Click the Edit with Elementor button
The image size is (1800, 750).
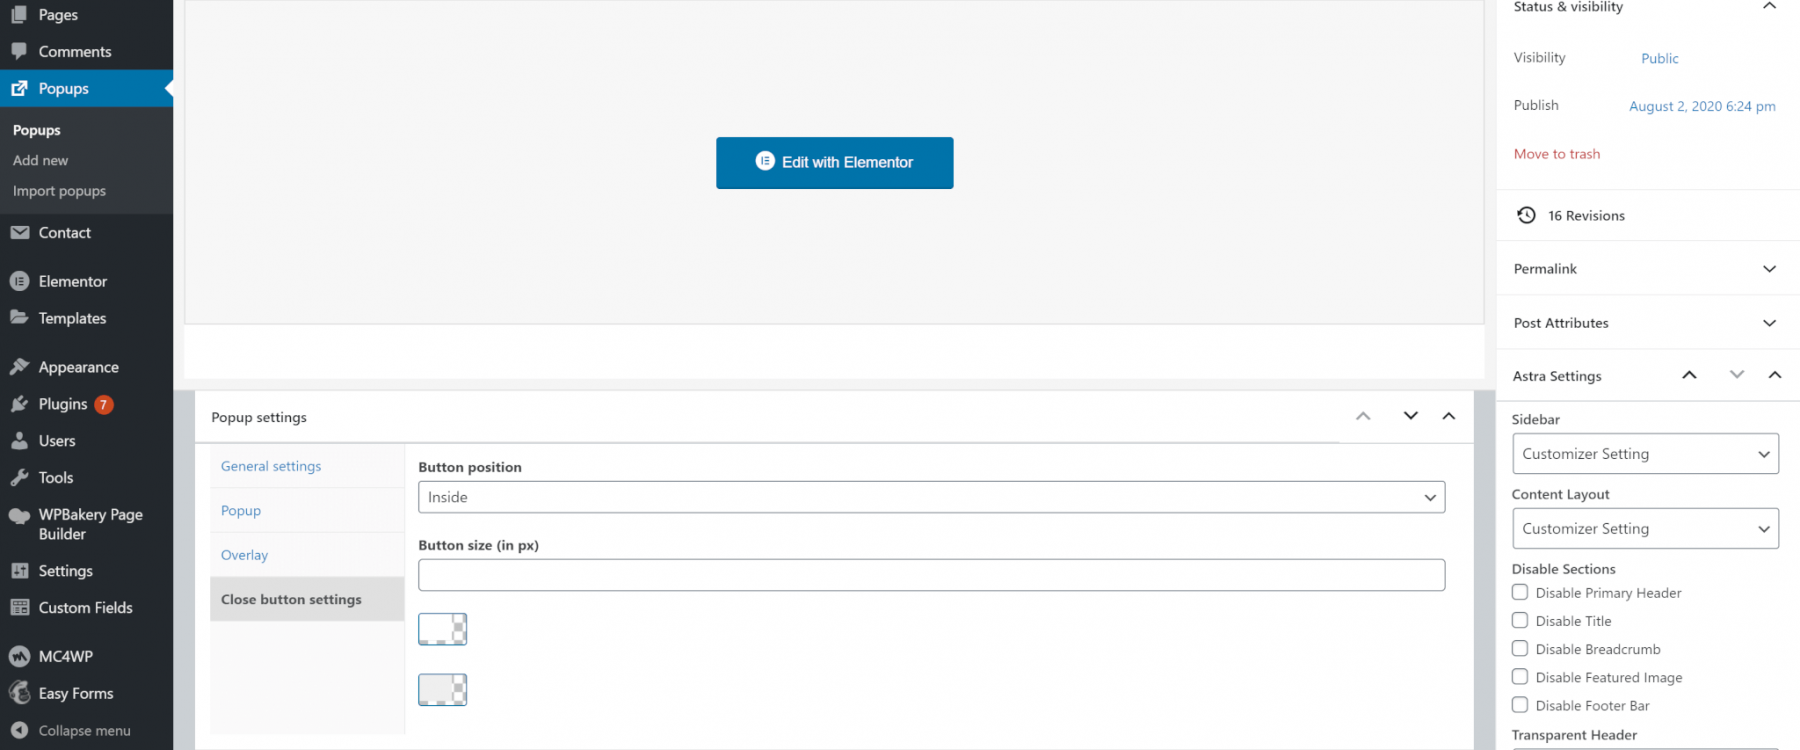click(x=834, y=162)
